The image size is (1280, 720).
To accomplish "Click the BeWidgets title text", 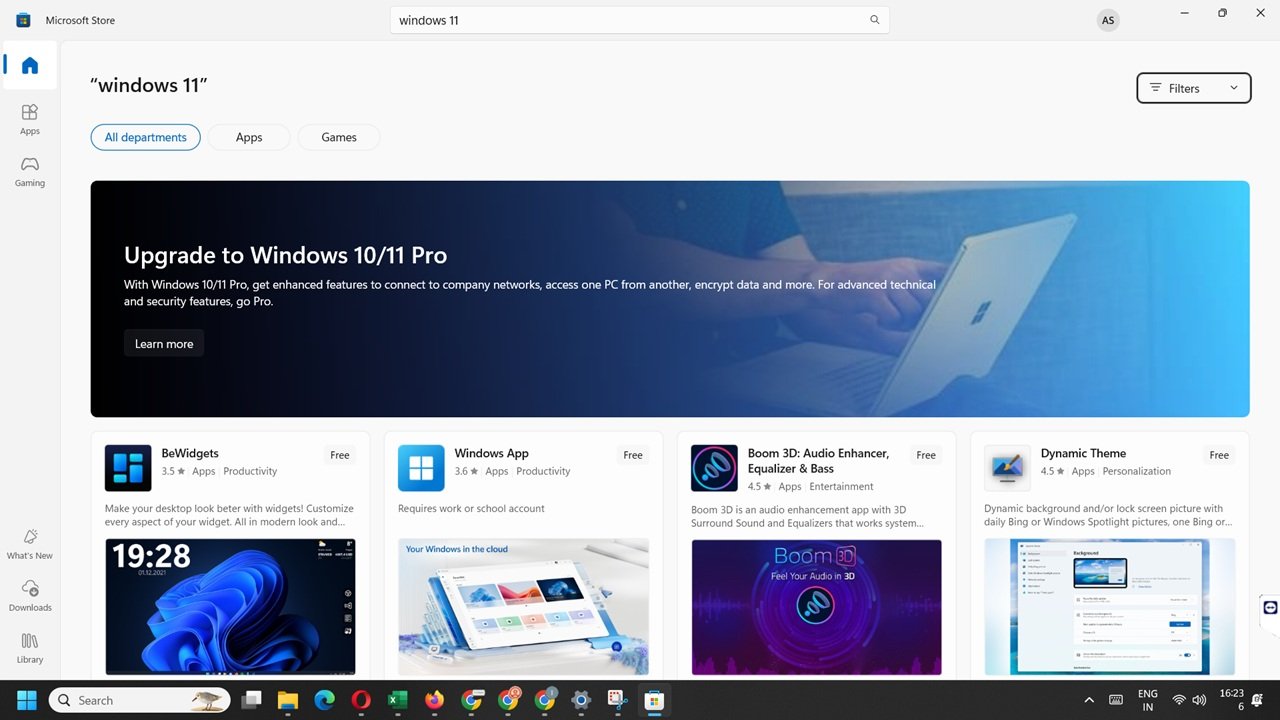I will [x=190, y=453].
